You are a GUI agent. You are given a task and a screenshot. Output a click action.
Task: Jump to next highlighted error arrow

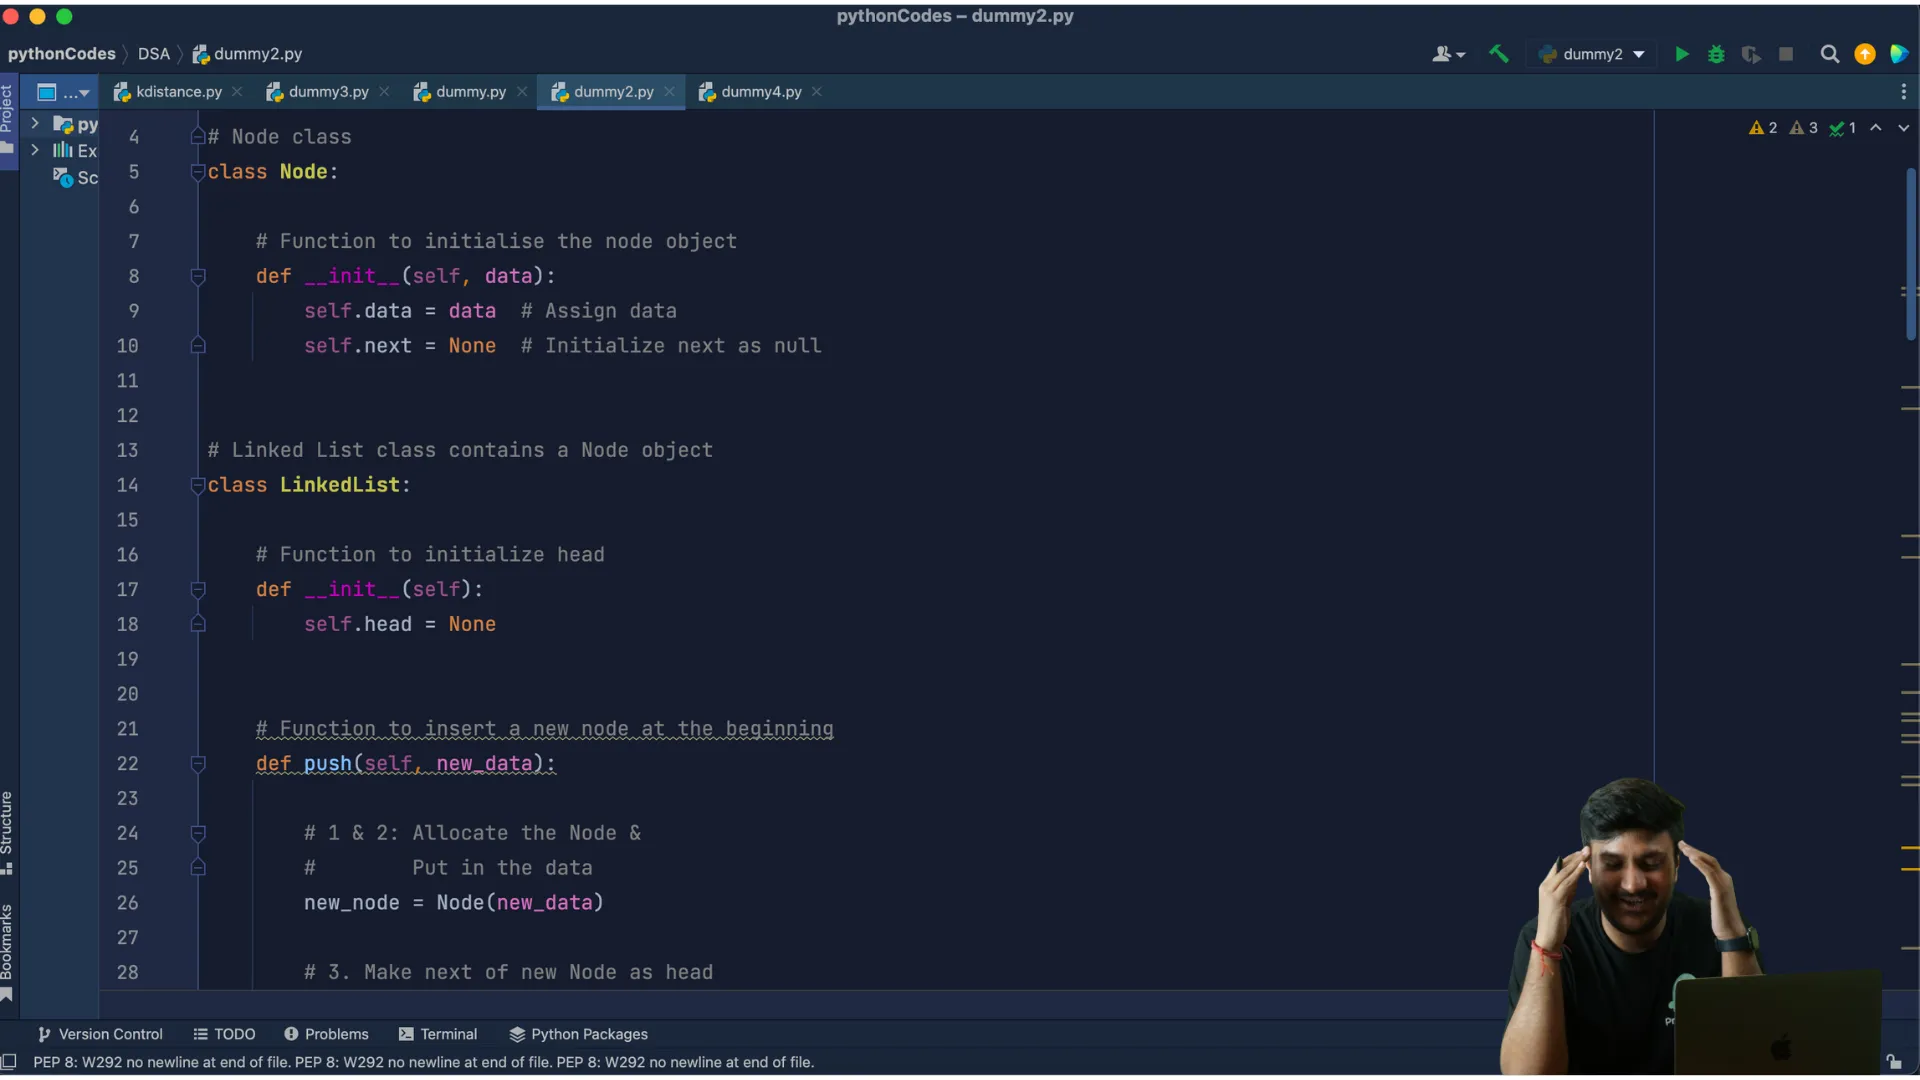tap(1903, 128)
